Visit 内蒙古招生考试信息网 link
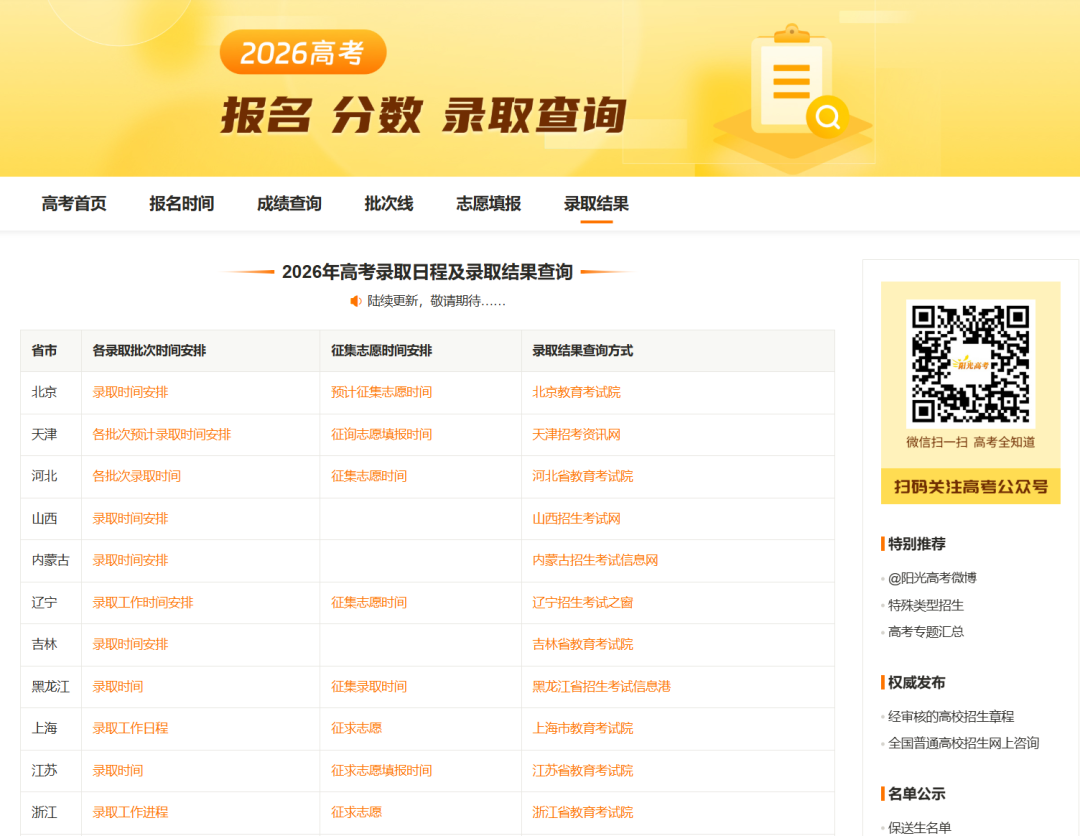The height and width of the screenshot is (836, 1080). click(595, 561)
